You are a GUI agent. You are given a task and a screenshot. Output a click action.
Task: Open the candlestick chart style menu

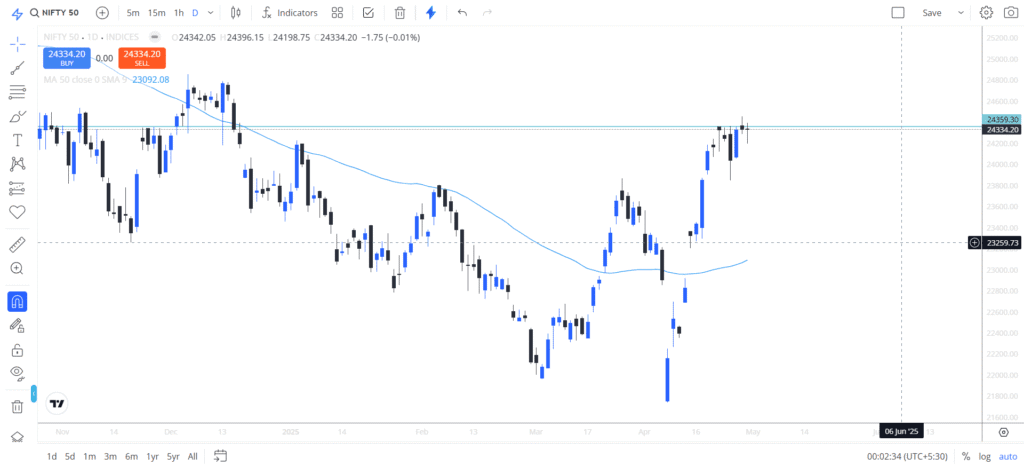click(236, 12)
